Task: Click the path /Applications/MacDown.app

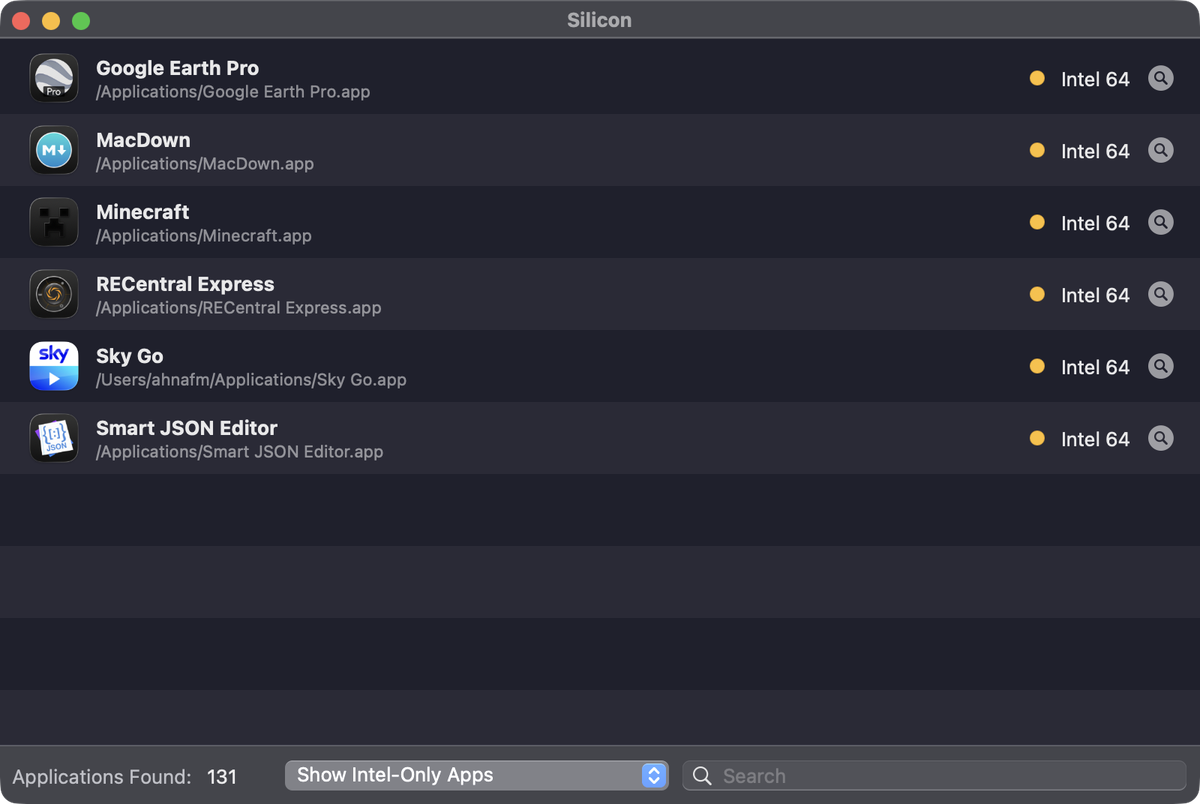Action: coord(205,164)
